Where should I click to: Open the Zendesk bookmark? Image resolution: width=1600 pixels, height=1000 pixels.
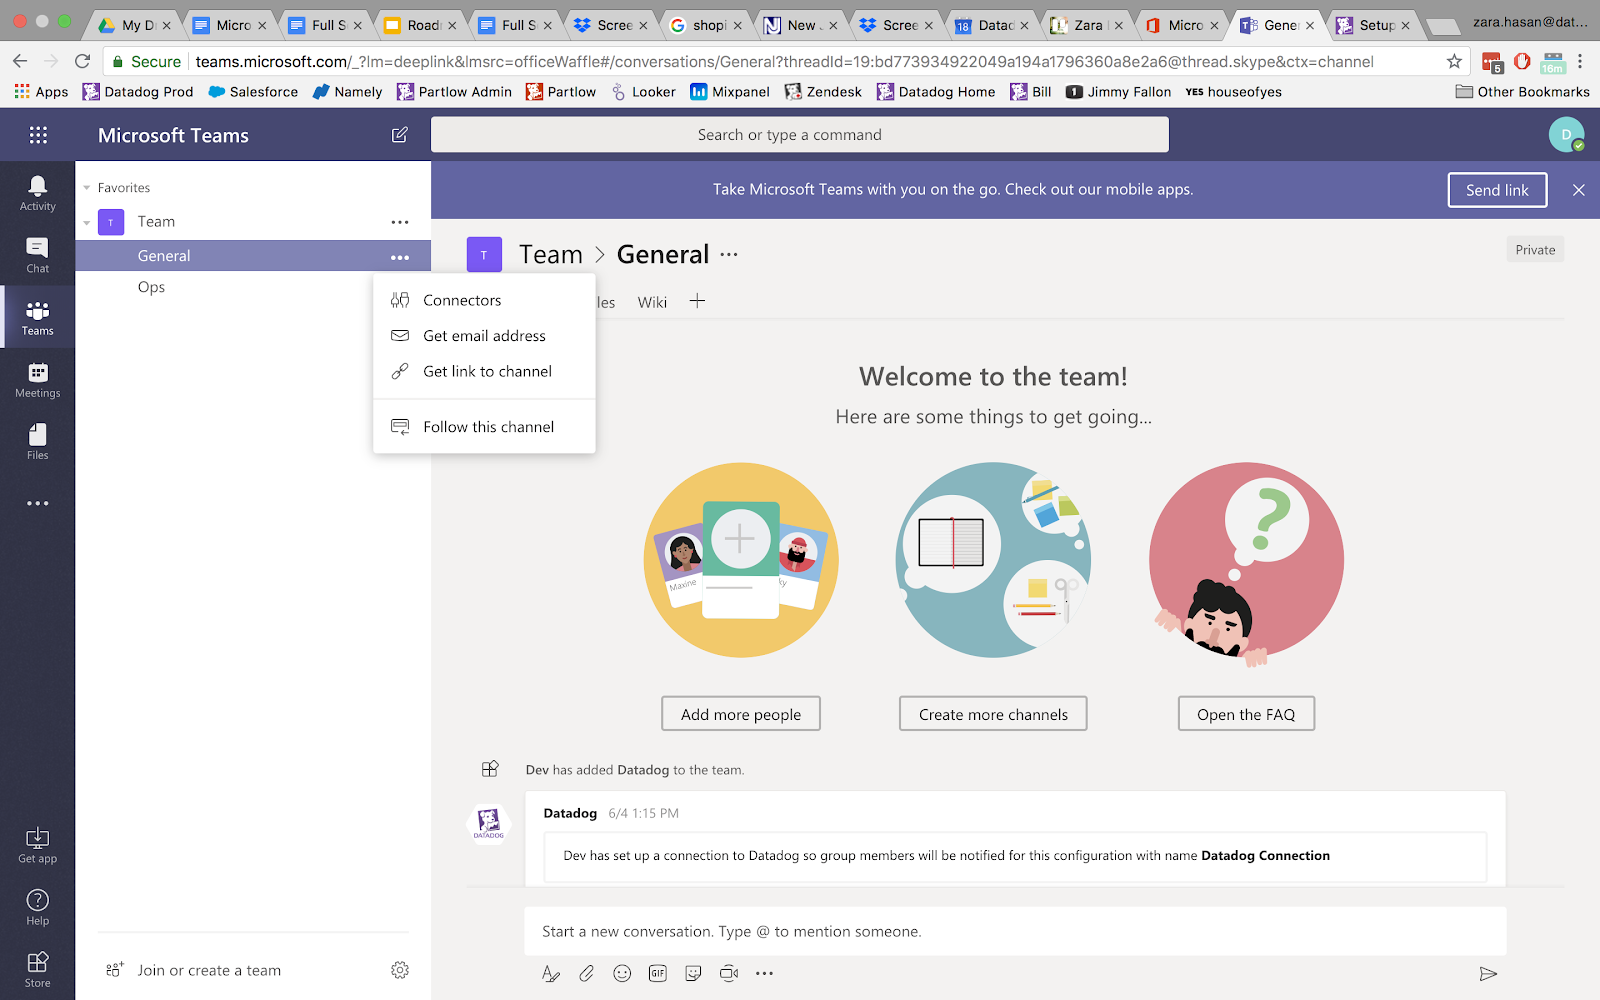click(823, 92)
